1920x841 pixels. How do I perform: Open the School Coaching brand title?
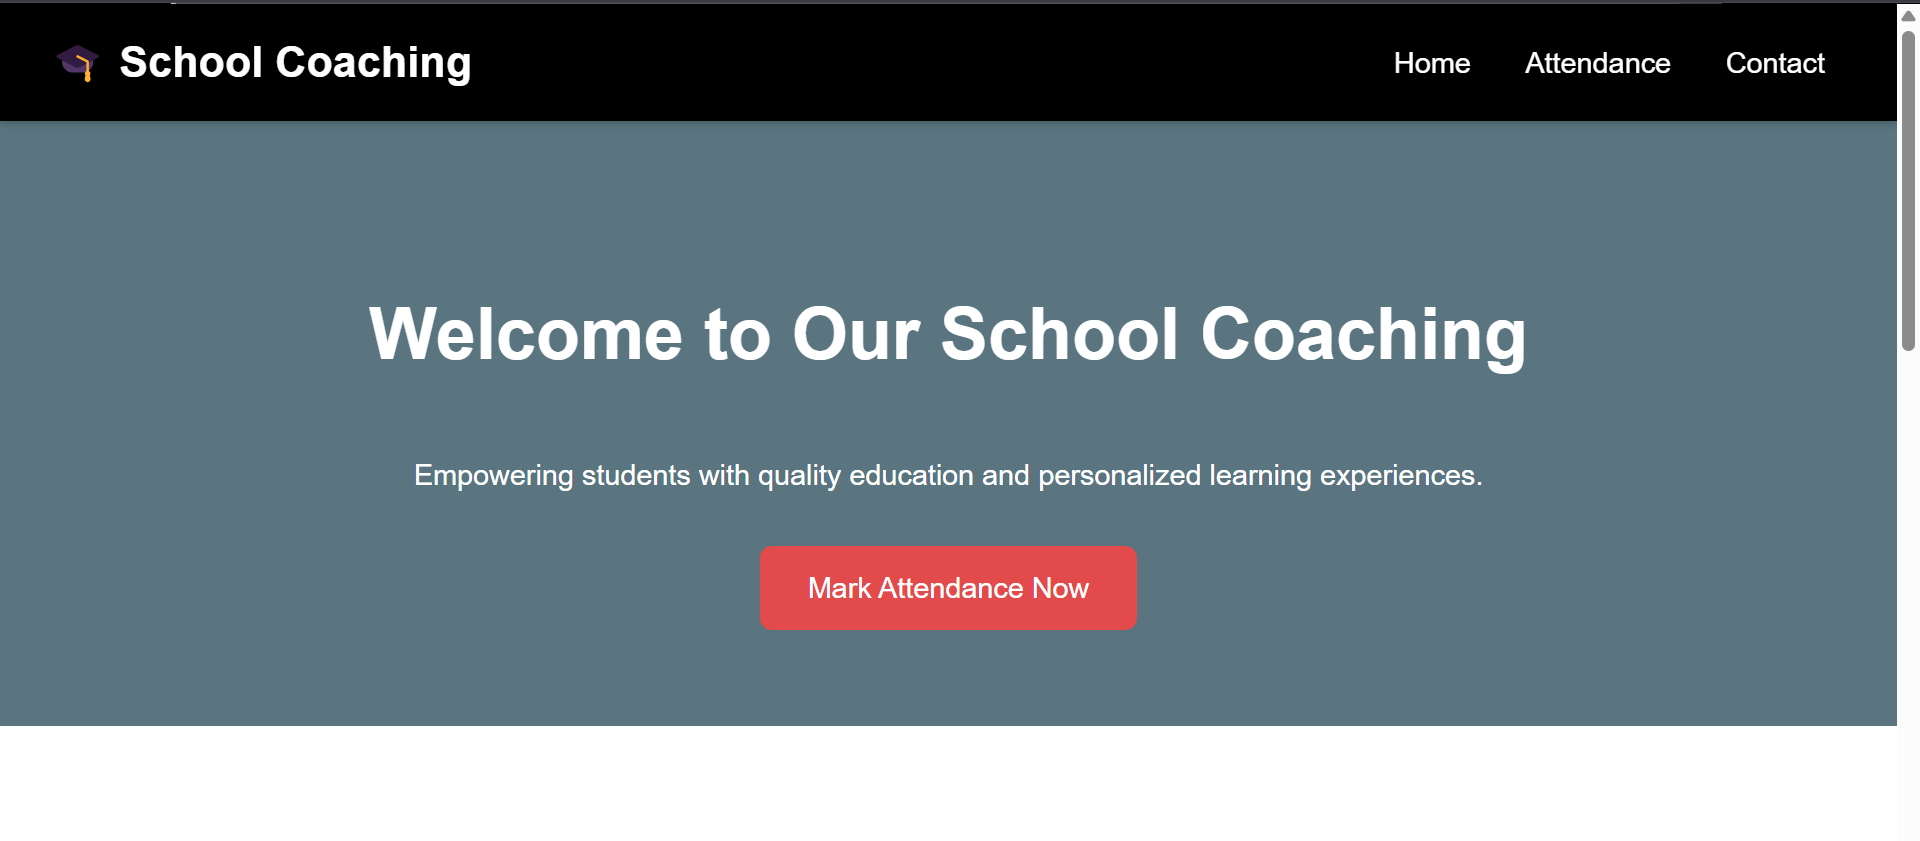(295, 63)
